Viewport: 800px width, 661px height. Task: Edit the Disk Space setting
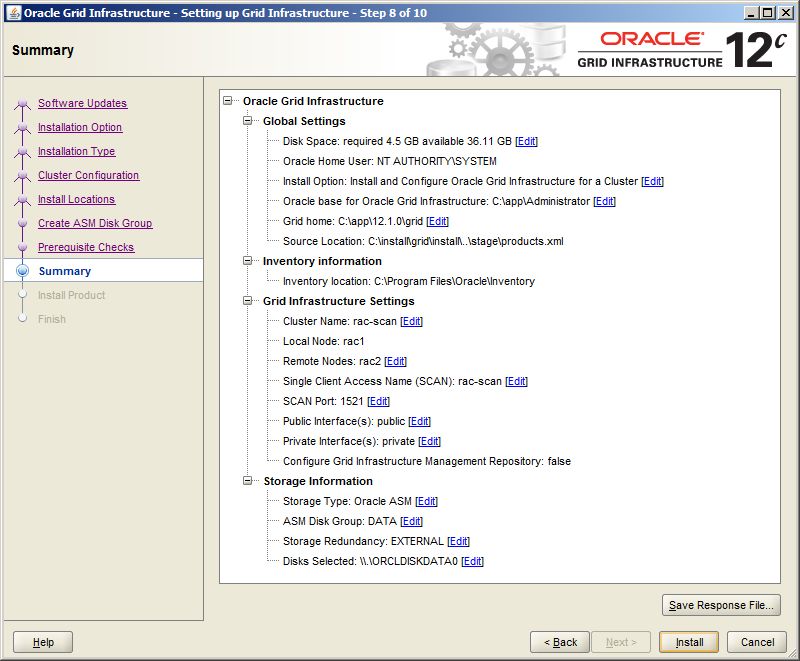pyautogui.click(x=527, y=141)
